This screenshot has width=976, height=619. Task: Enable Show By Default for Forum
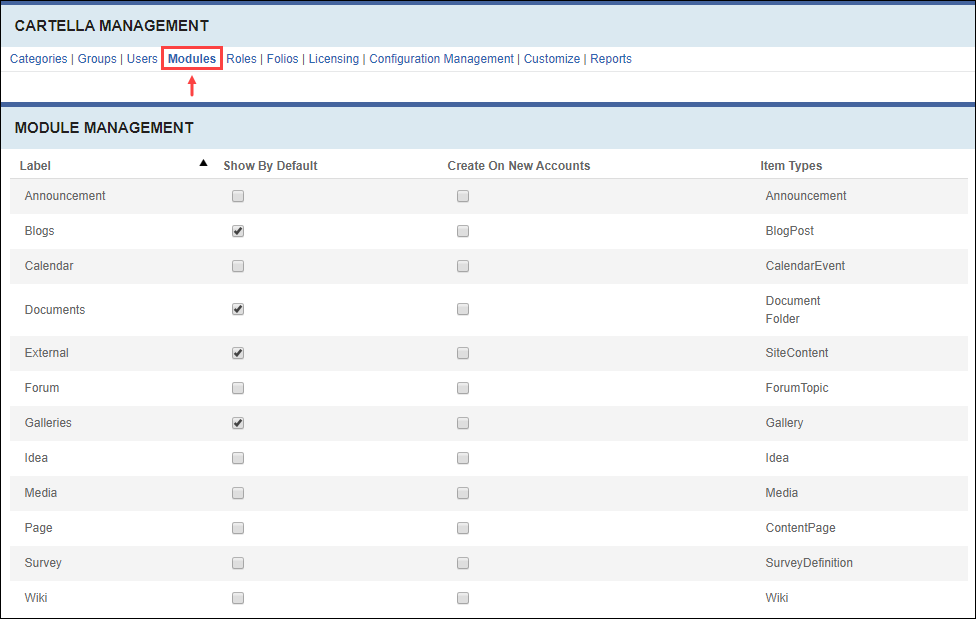(x=238, y=388)
